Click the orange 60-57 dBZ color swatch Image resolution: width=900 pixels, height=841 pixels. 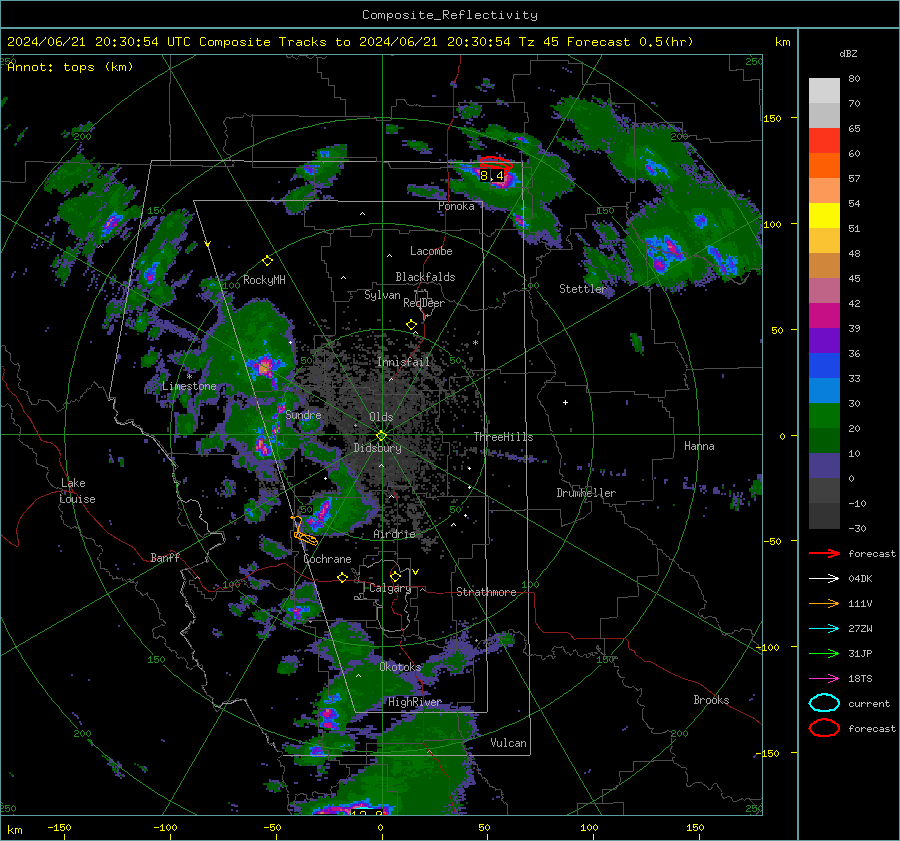point(824,166)
